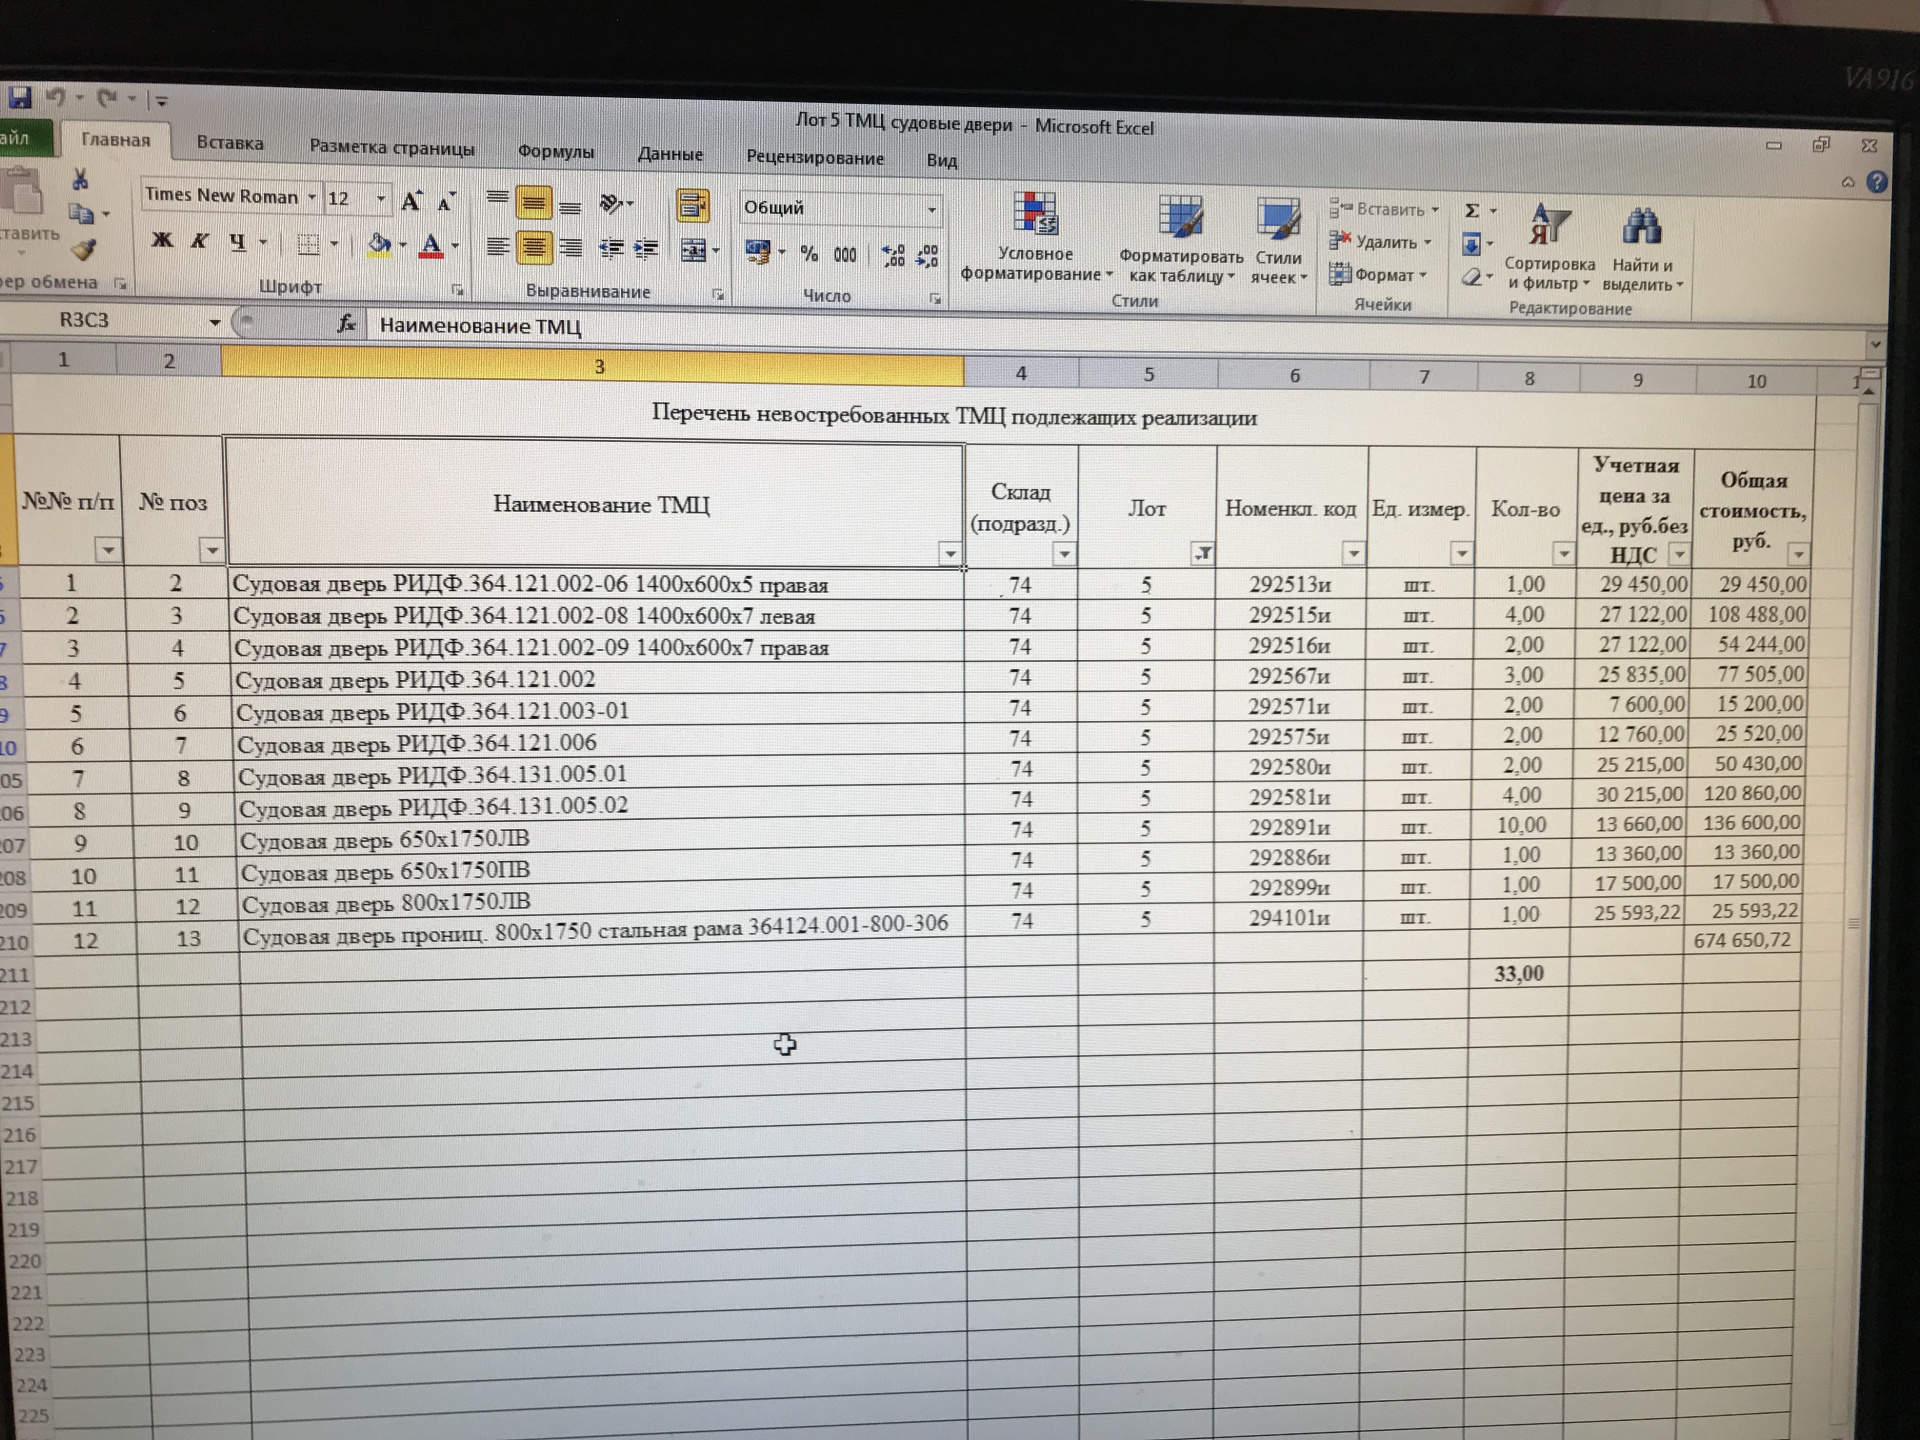Image resolution: width=1920 pixels, height=1440 pixels.
Task: Toggle center horizontal alignment
Action: click(x=533, y=247)
